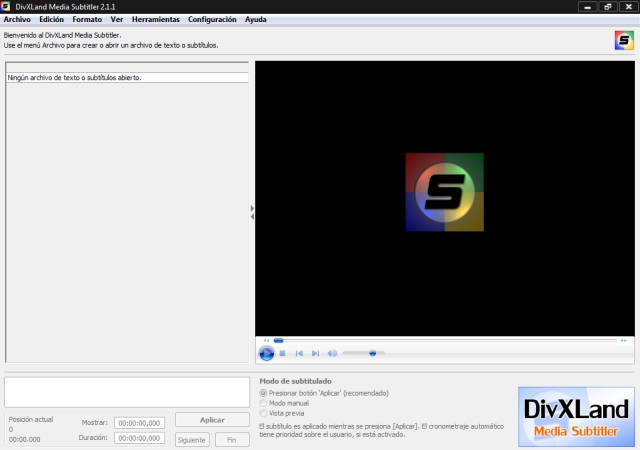Click the 'Modo de subtitulado' heading
Image resolution: width=640 pixels, height=450 pixels.
[296, 381]
